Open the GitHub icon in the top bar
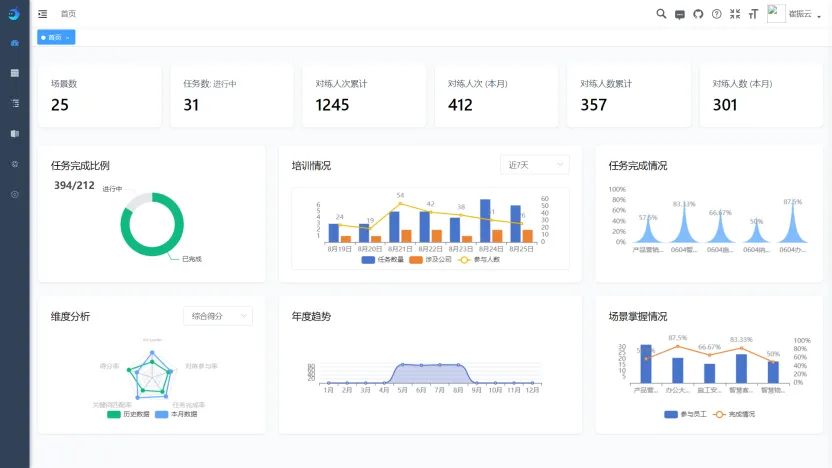 698,14
